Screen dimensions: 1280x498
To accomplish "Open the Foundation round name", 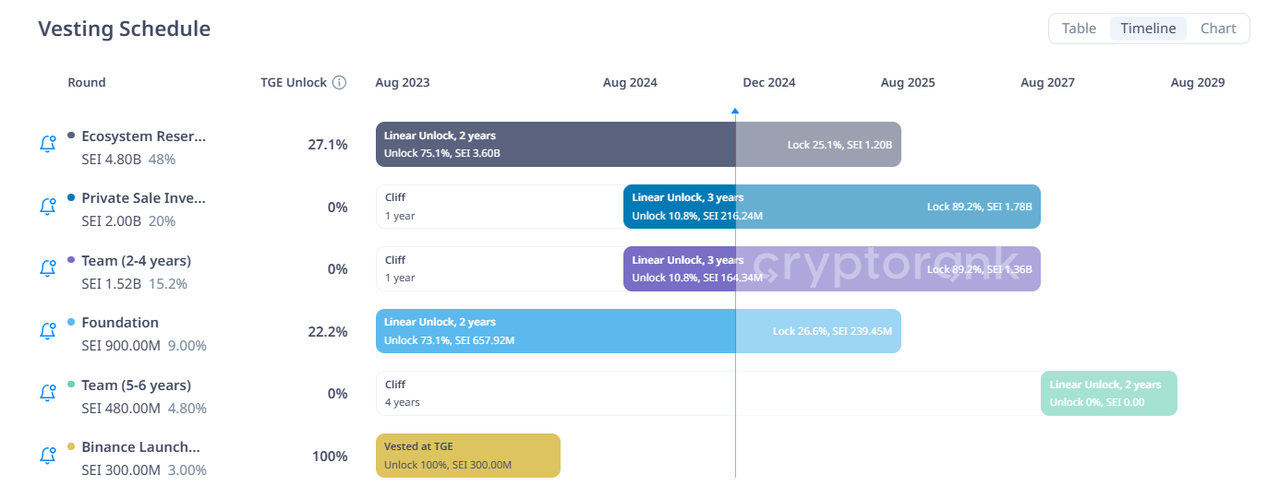I will [x=120, y=322].
